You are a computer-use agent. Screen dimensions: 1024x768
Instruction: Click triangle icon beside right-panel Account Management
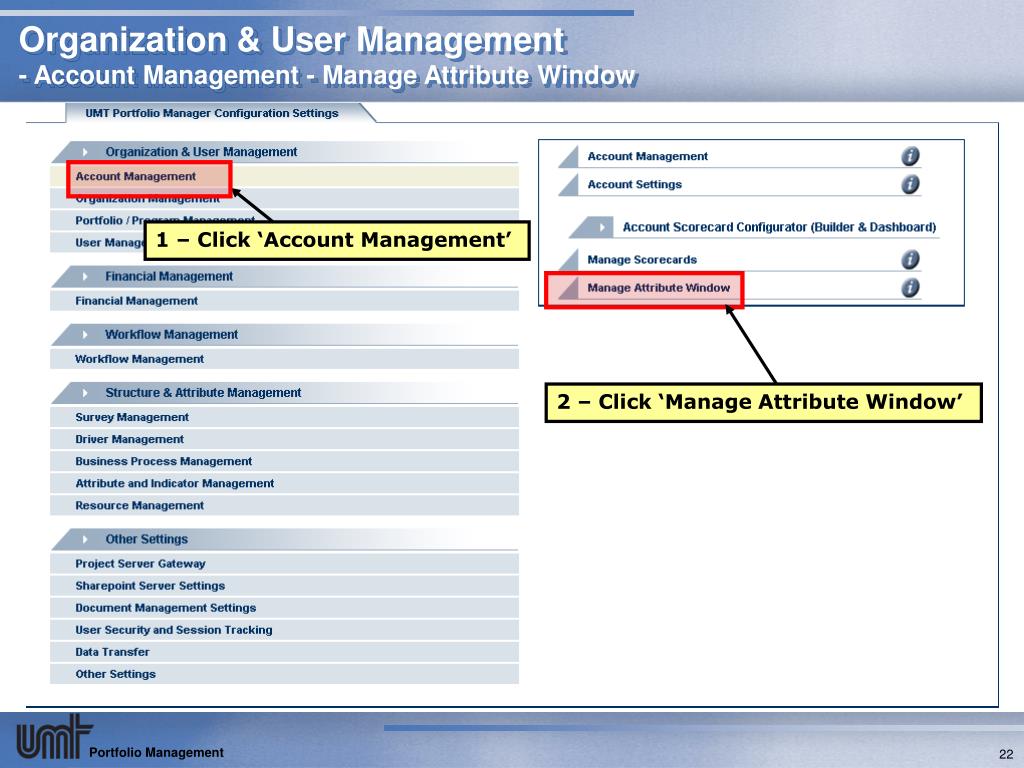pos(569,156)
